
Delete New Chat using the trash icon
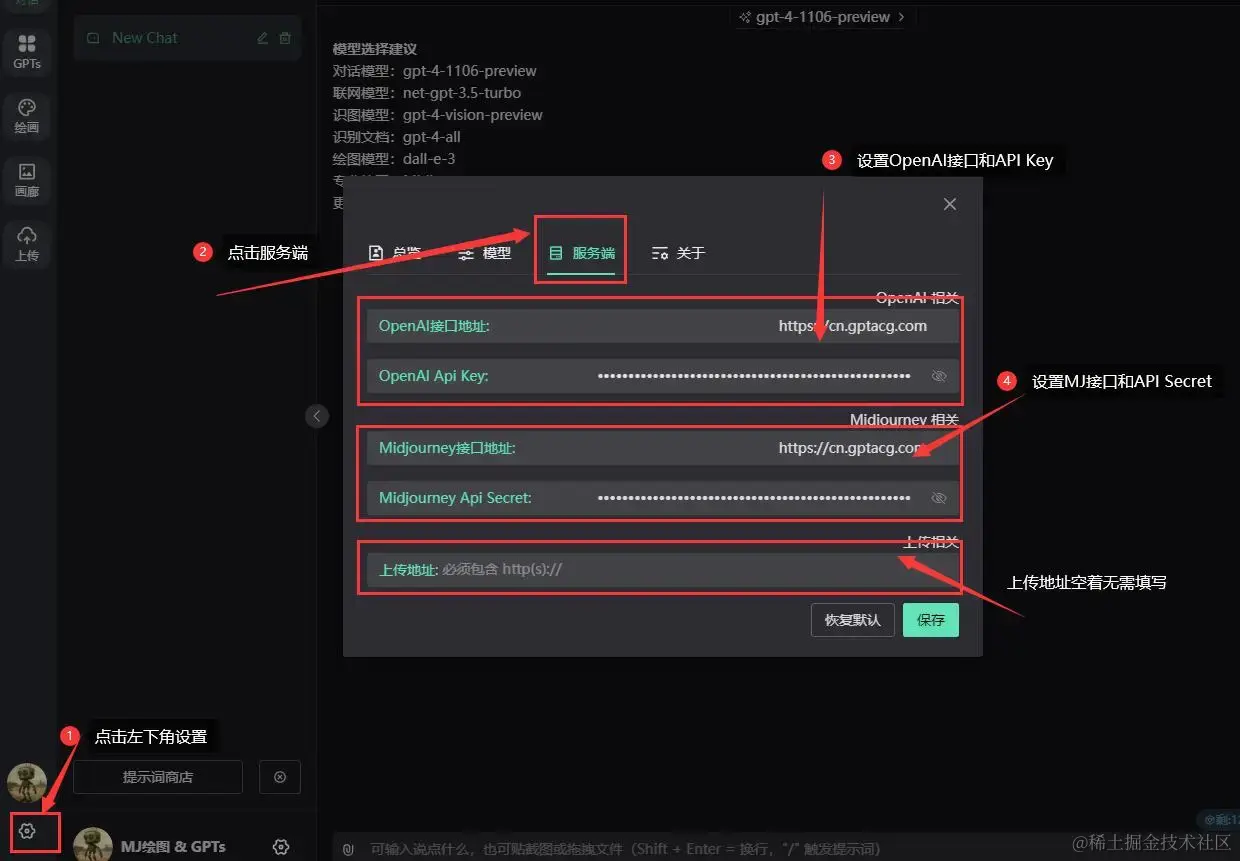pos(285,38)
